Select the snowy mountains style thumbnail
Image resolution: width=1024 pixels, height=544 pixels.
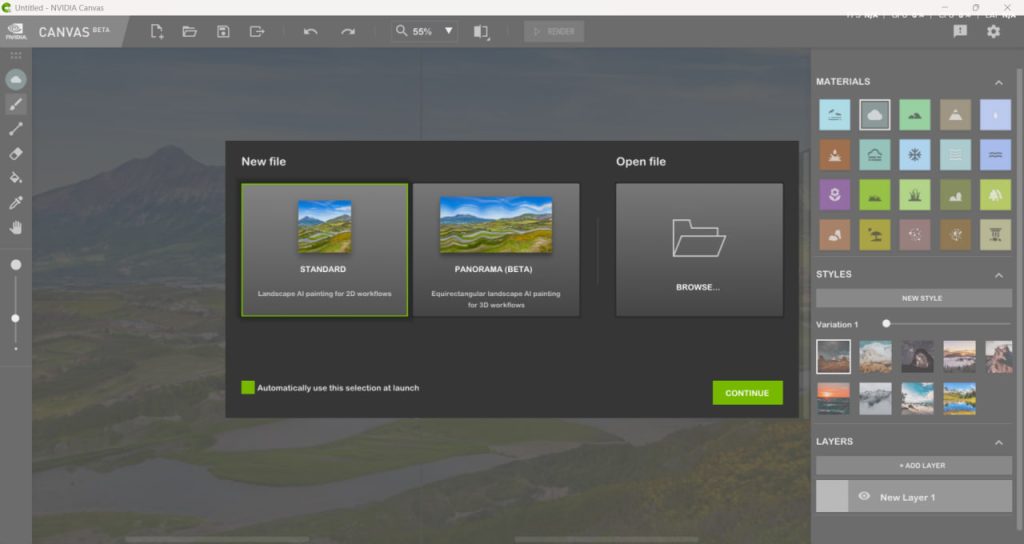click(875, 398)
